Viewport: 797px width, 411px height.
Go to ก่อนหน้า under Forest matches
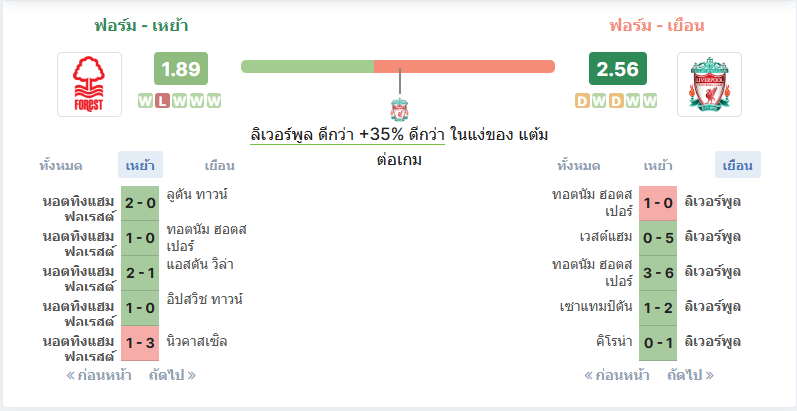(x=99, y=375)
